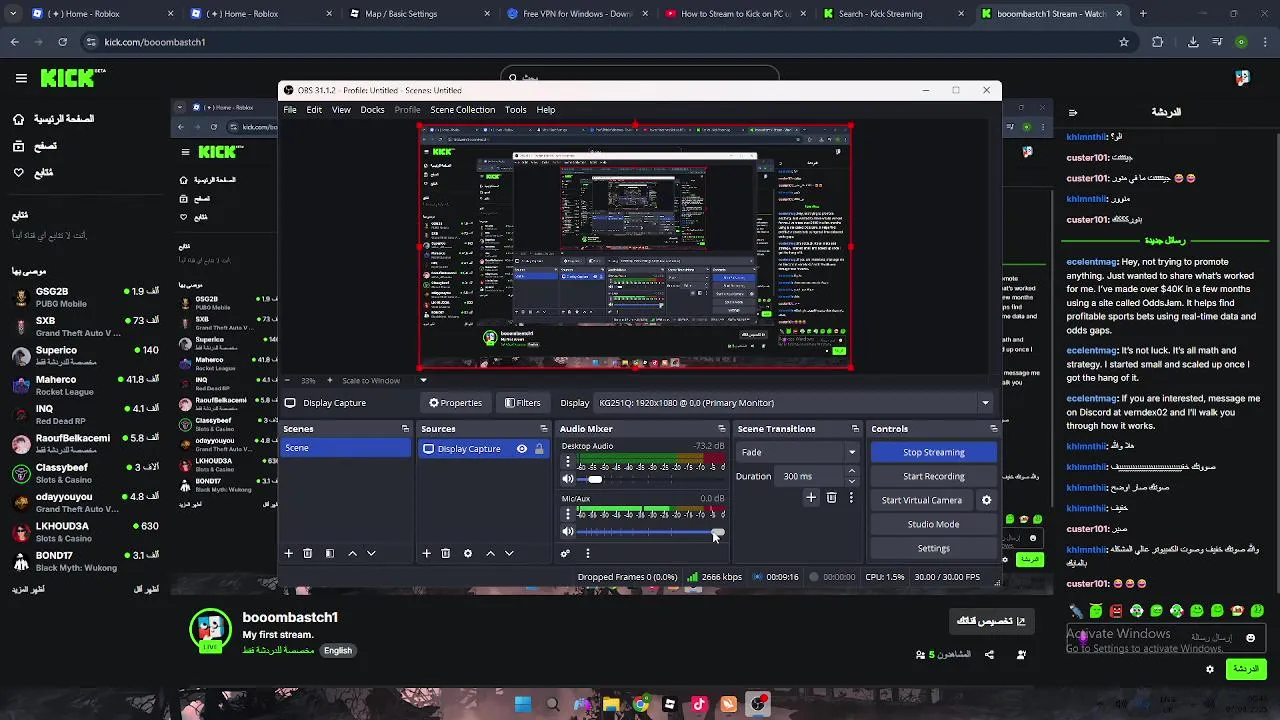Open Kick chat settings gear icon
The width and height of the screenshot is (1280, 720).
coord(1210,669)
